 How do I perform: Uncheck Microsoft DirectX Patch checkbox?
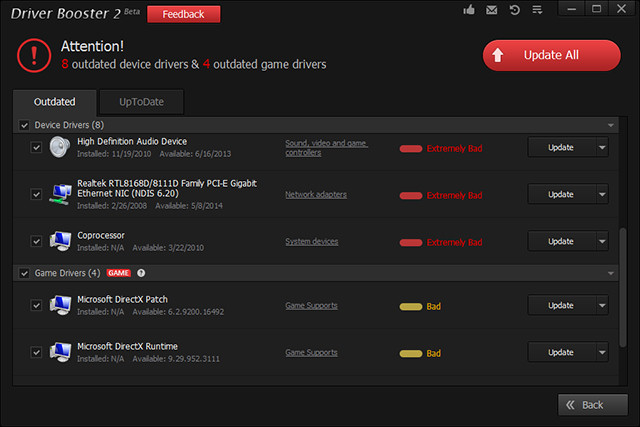tap(36, 305)
